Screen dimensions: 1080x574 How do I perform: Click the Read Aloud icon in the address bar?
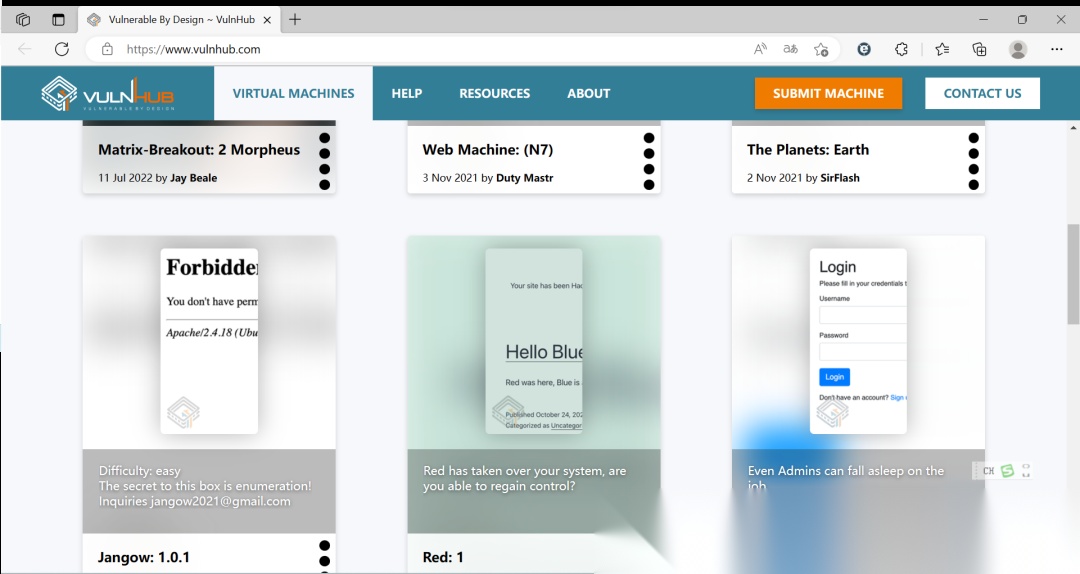click(760, 49)
